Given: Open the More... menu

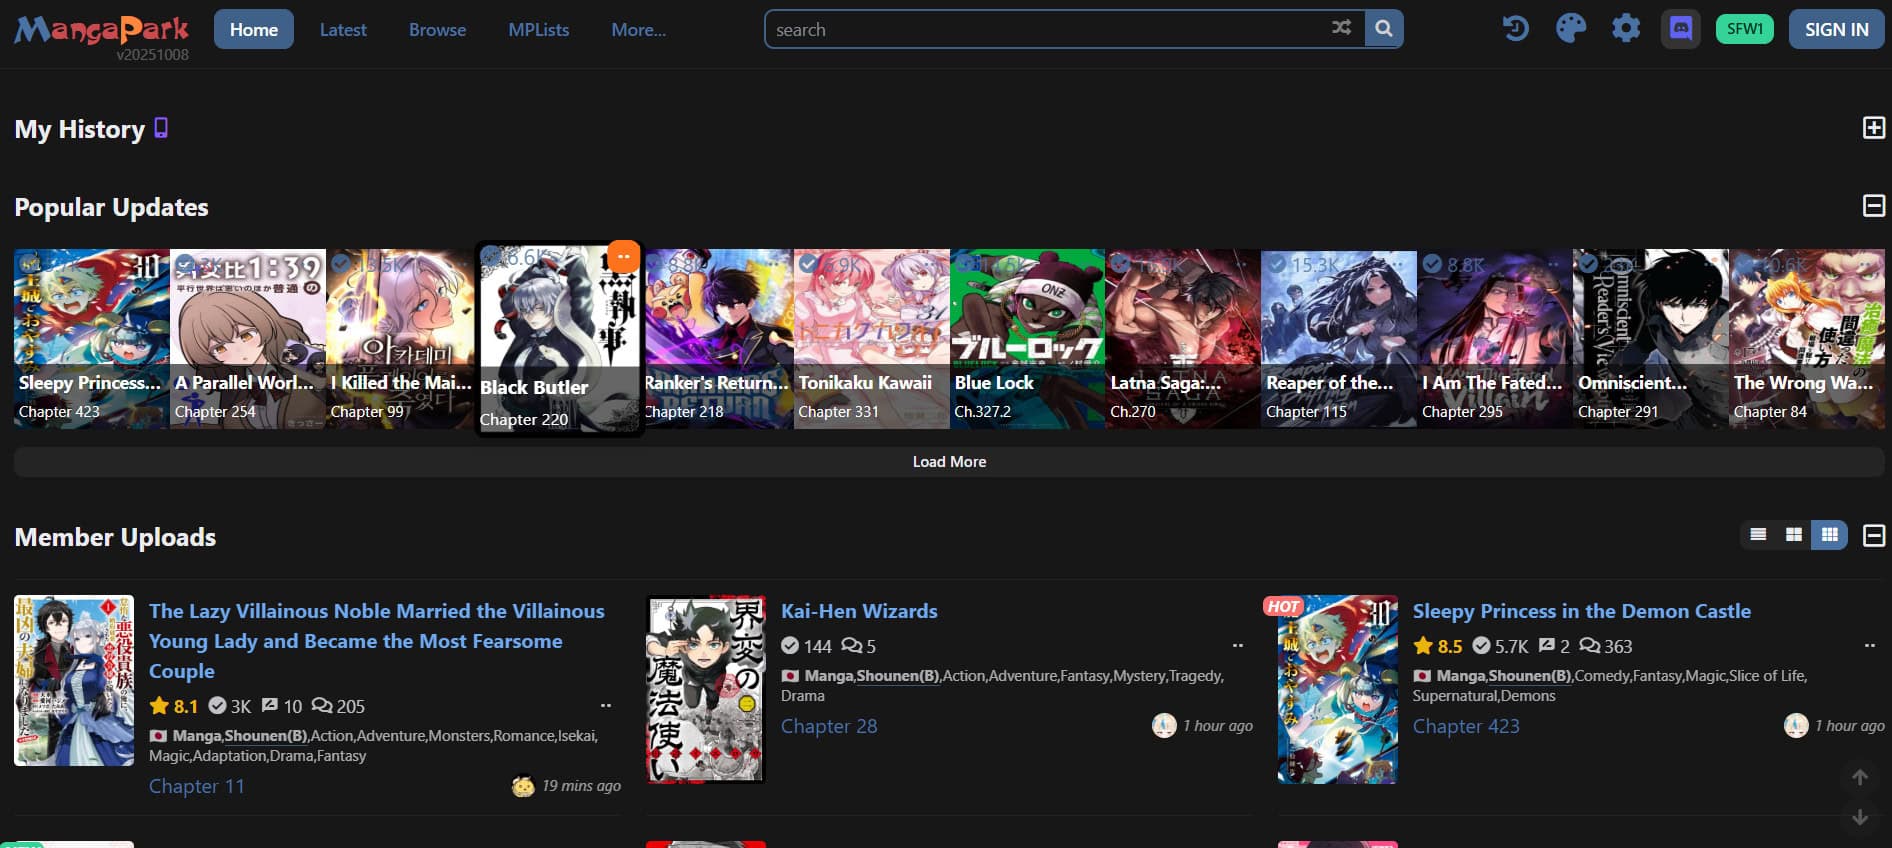Looking at the screenshot, I should click(638, 30).
